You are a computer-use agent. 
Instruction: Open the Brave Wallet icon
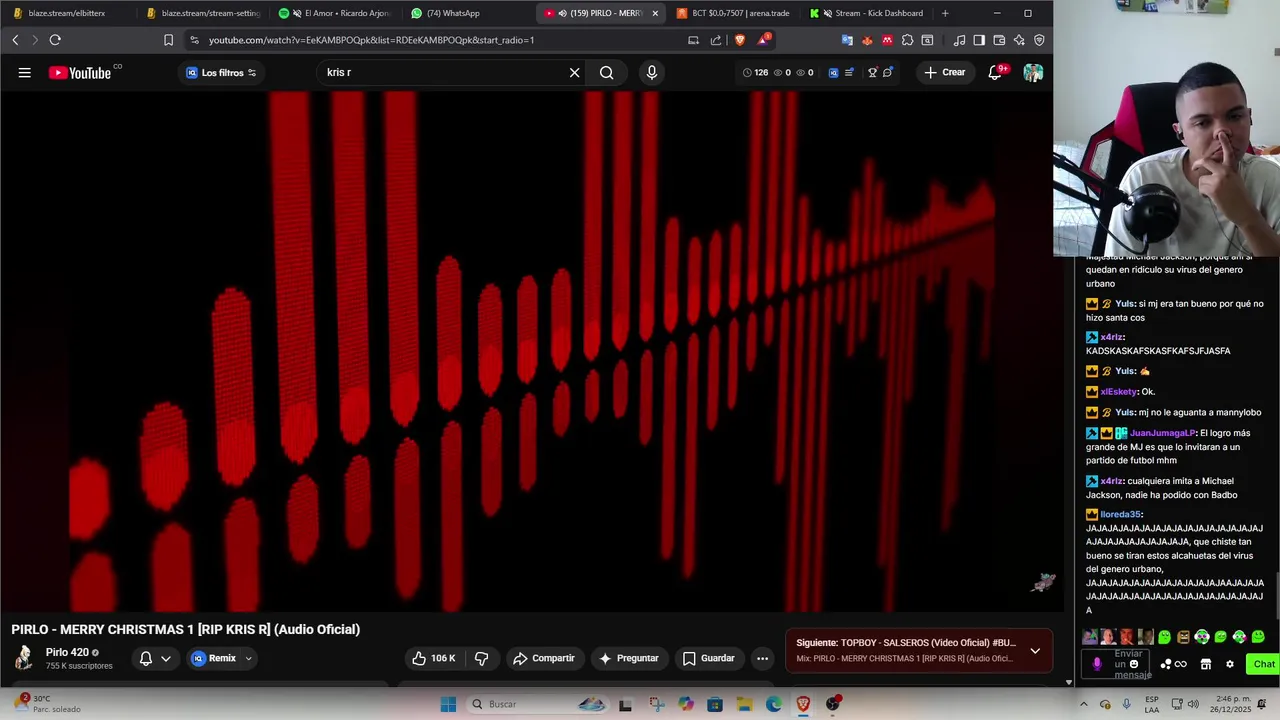click(x=999, y=40)
